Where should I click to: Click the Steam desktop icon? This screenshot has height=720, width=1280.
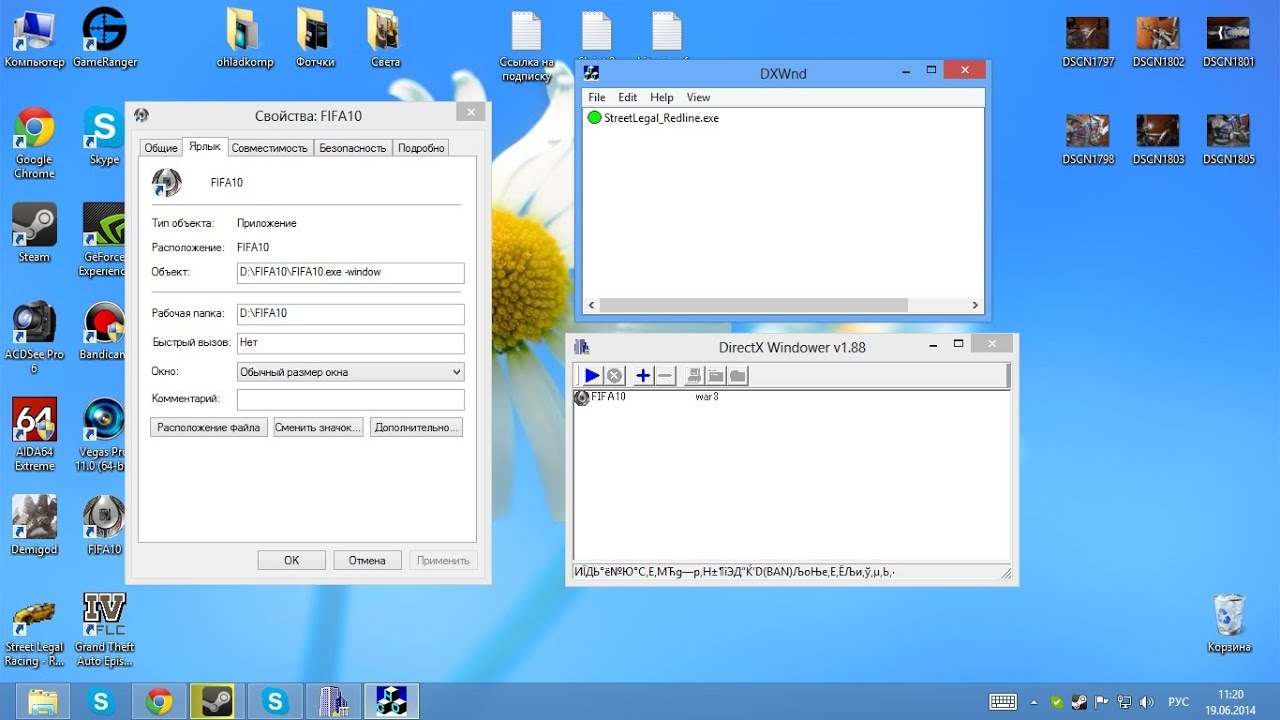pyautogui.click(x=34, y=233)
